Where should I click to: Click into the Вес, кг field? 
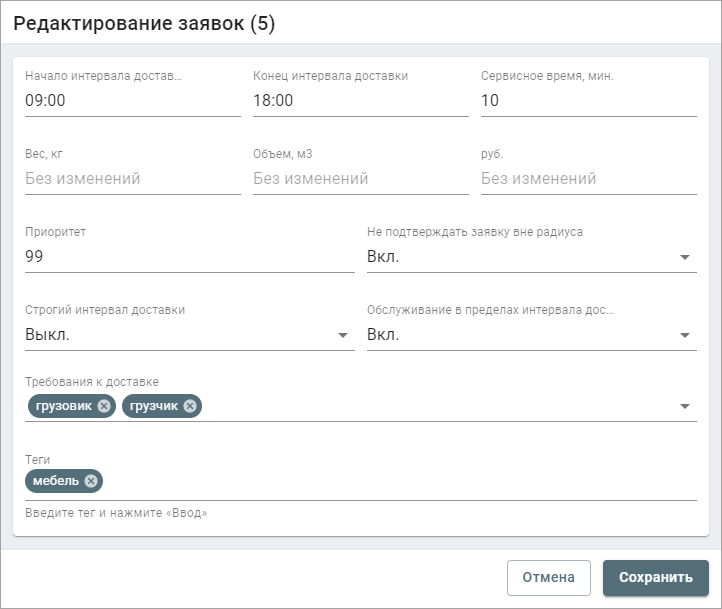[133, 179]
